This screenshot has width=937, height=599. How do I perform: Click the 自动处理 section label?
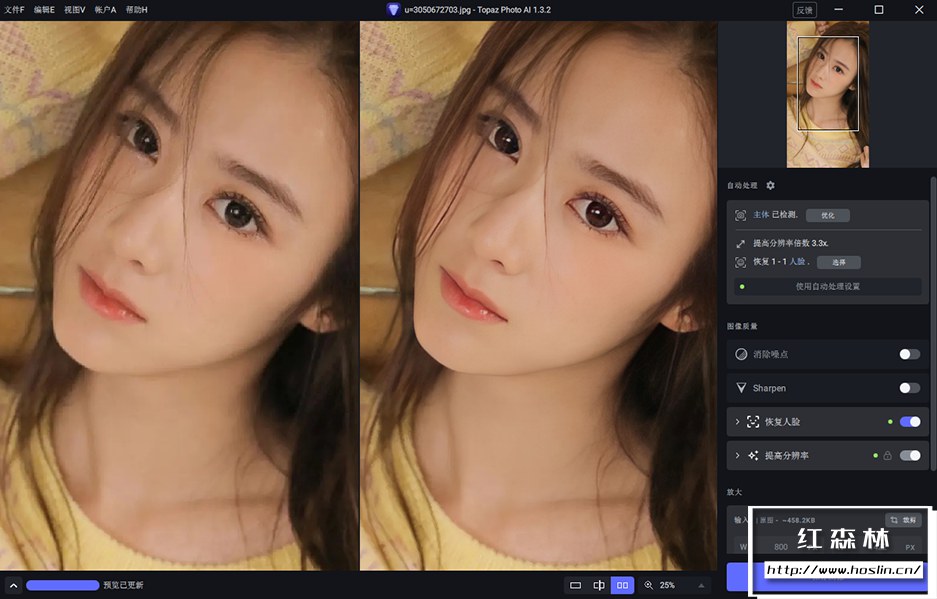click(742, 185)
